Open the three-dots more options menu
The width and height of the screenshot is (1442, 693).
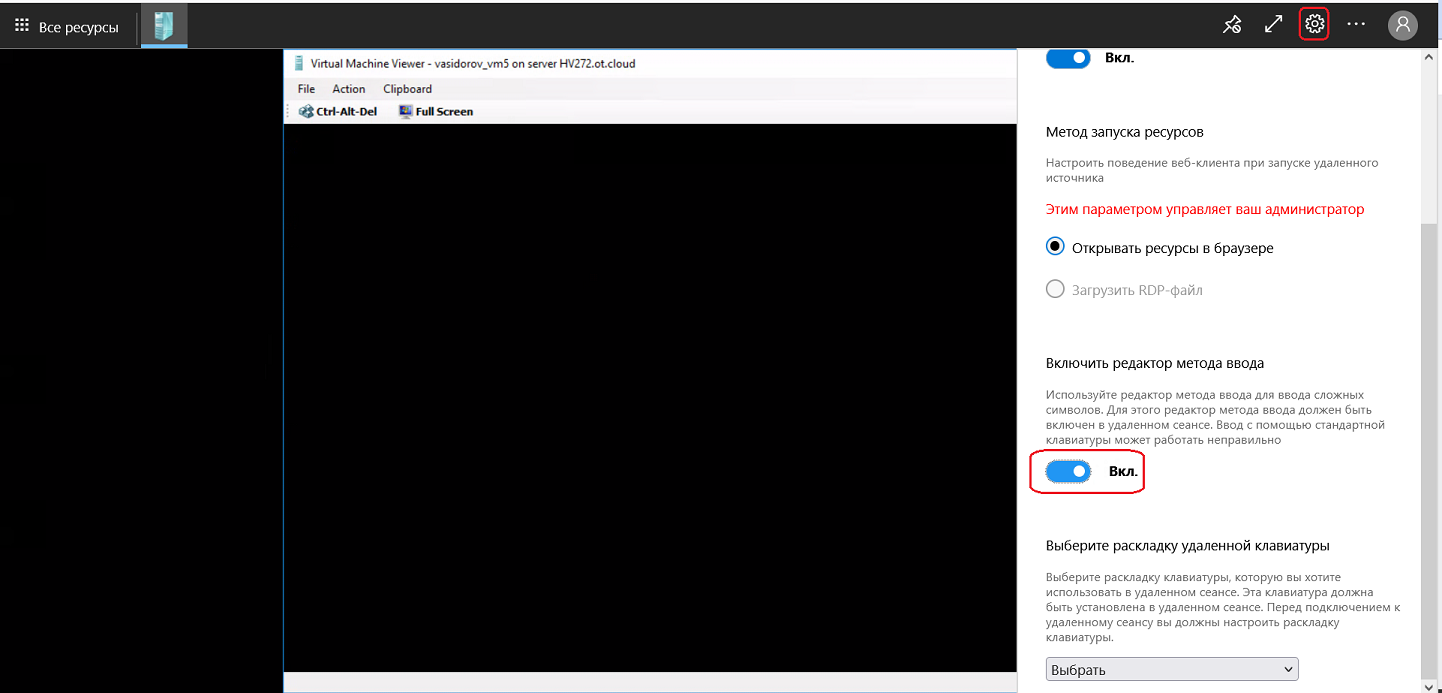[x=1356, y=24]
